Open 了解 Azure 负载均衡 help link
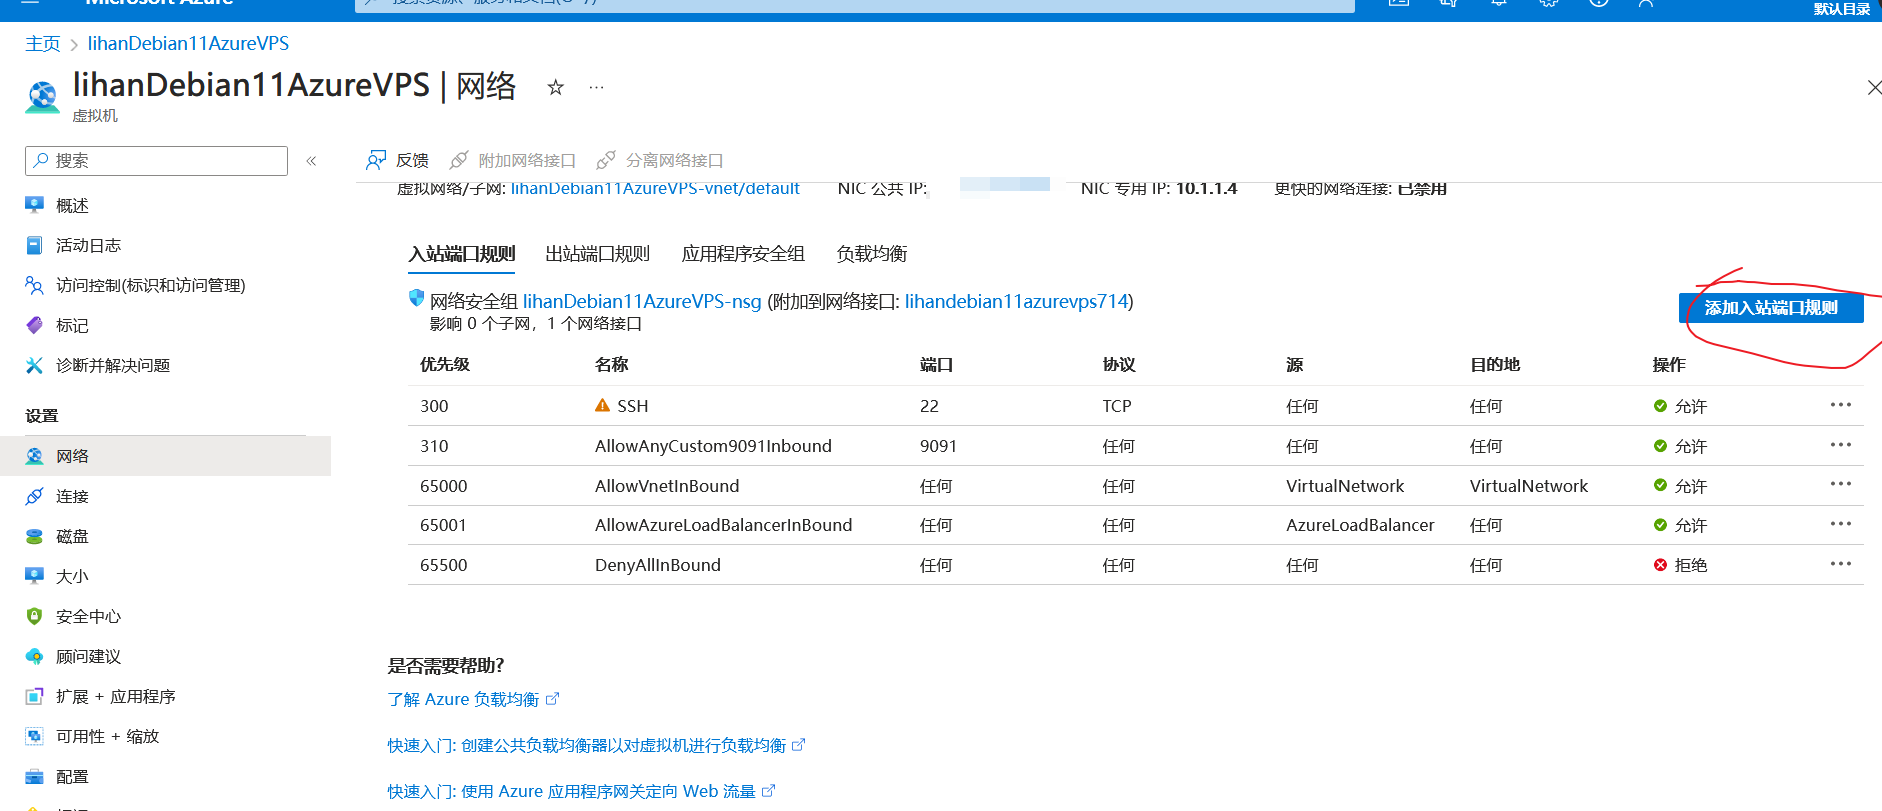Viewport: 1882px width, 811px height. click(x=463, y=699)
